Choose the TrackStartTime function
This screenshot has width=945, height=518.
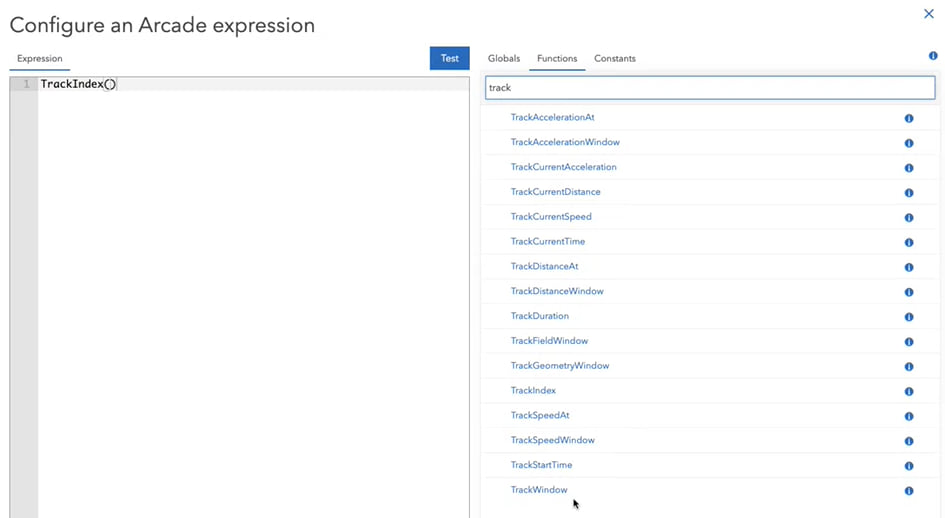click(x=541, y=465)
